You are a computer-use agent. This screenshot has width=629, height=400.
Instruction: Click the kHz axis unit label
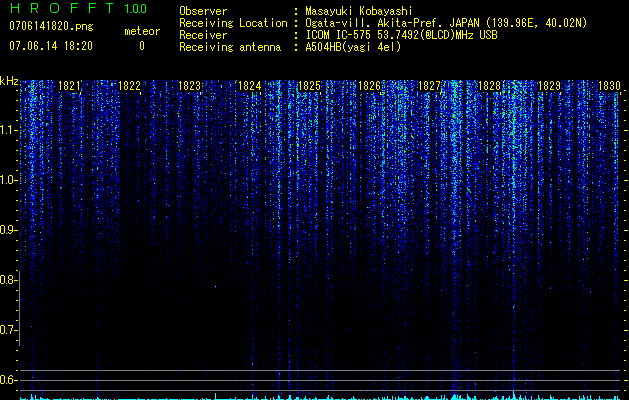(x=9, y=81)
